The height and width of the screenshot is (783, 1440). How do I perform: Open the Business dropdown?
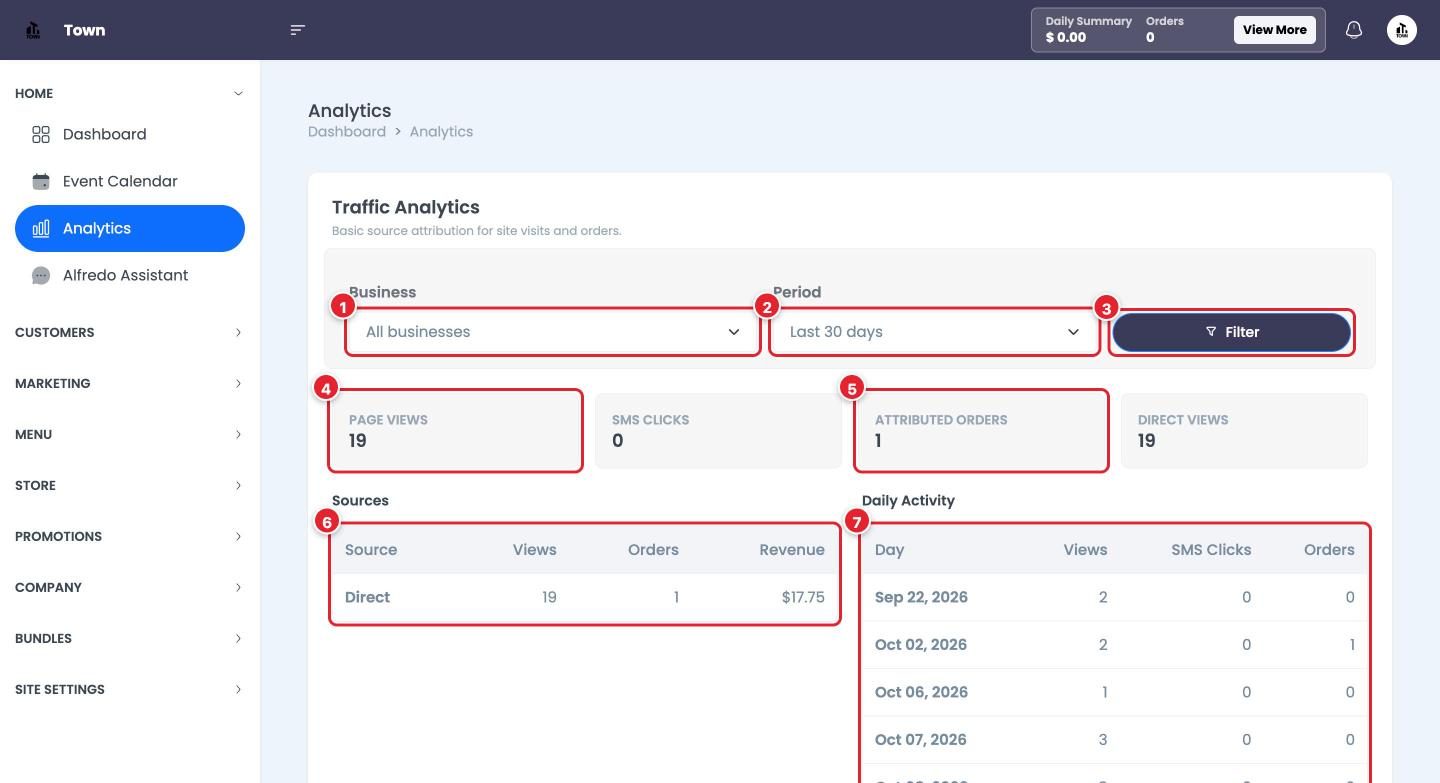[553, 332]
